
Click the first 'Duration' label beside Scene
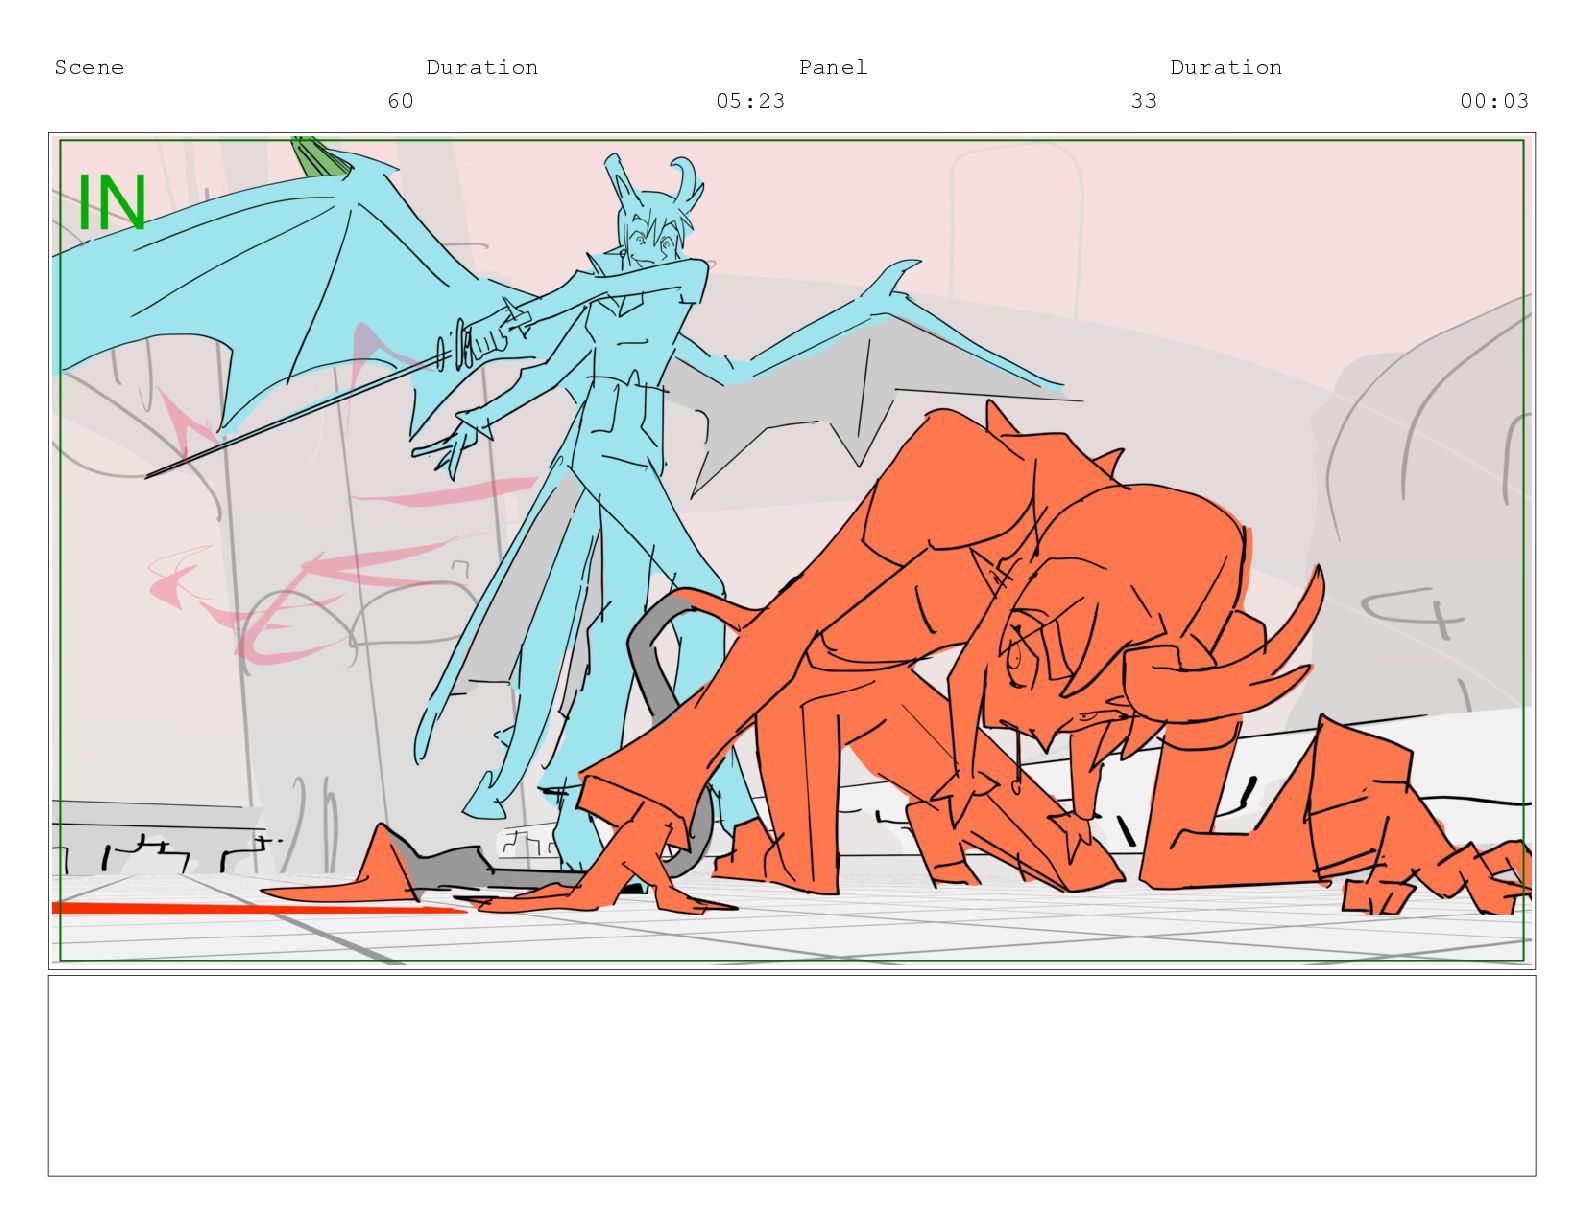[x=482, y=67]
